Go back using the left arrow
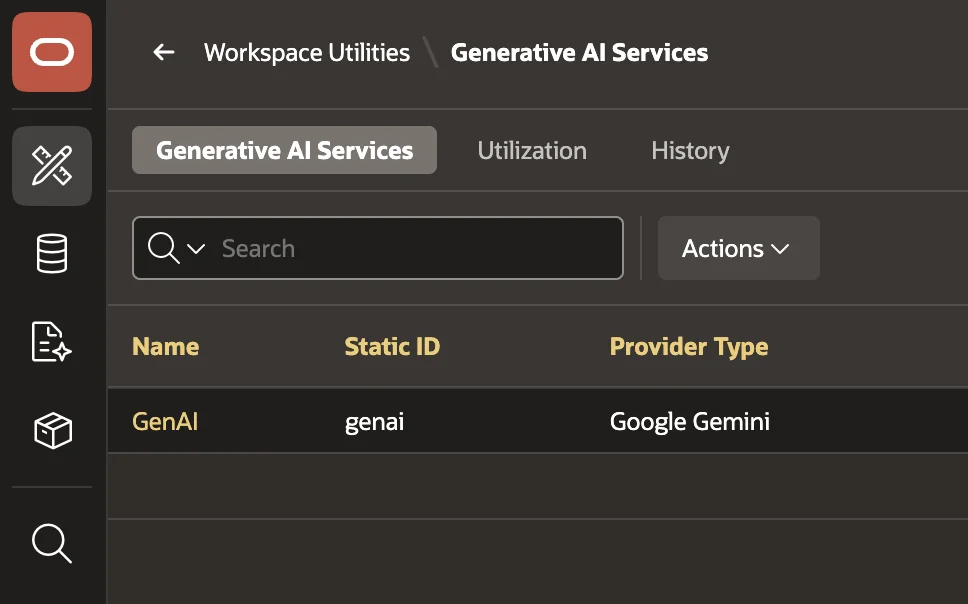 [x=164, y=52]
